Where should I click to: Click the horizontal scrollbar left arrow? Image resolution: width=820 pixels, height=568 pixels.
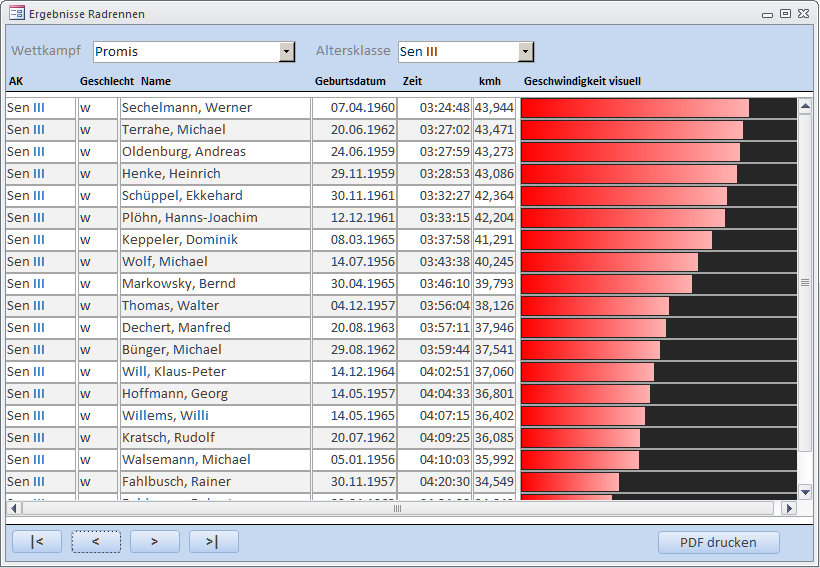pos(13,509)
